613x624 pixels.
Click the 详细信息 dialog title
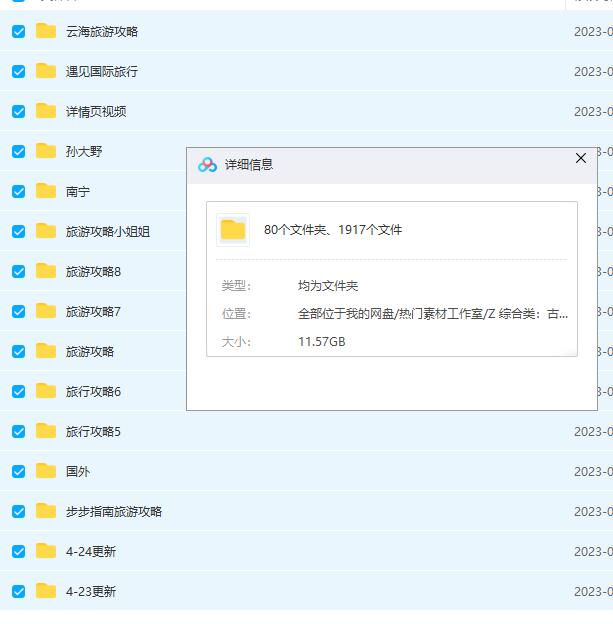[x=249, y=165]
